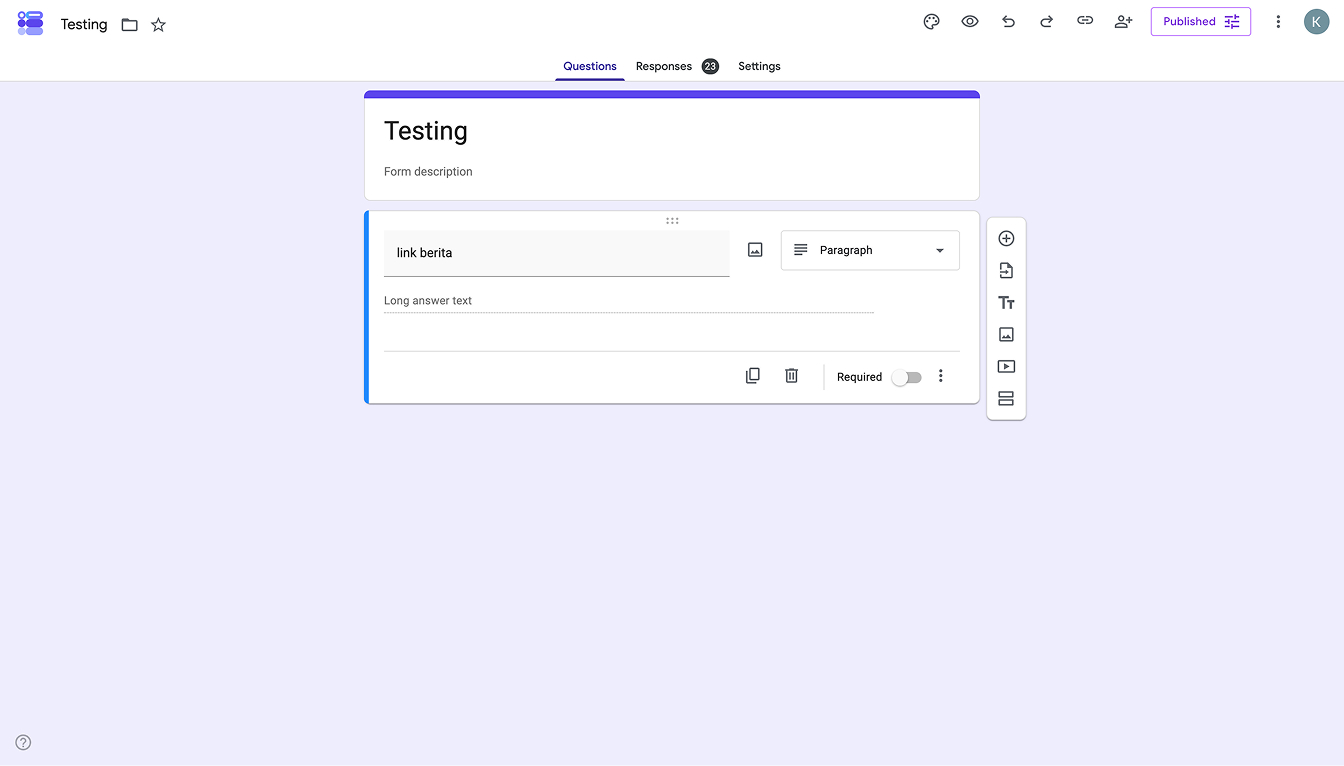Open question options three-dot menu

click(x=940, y=376)
